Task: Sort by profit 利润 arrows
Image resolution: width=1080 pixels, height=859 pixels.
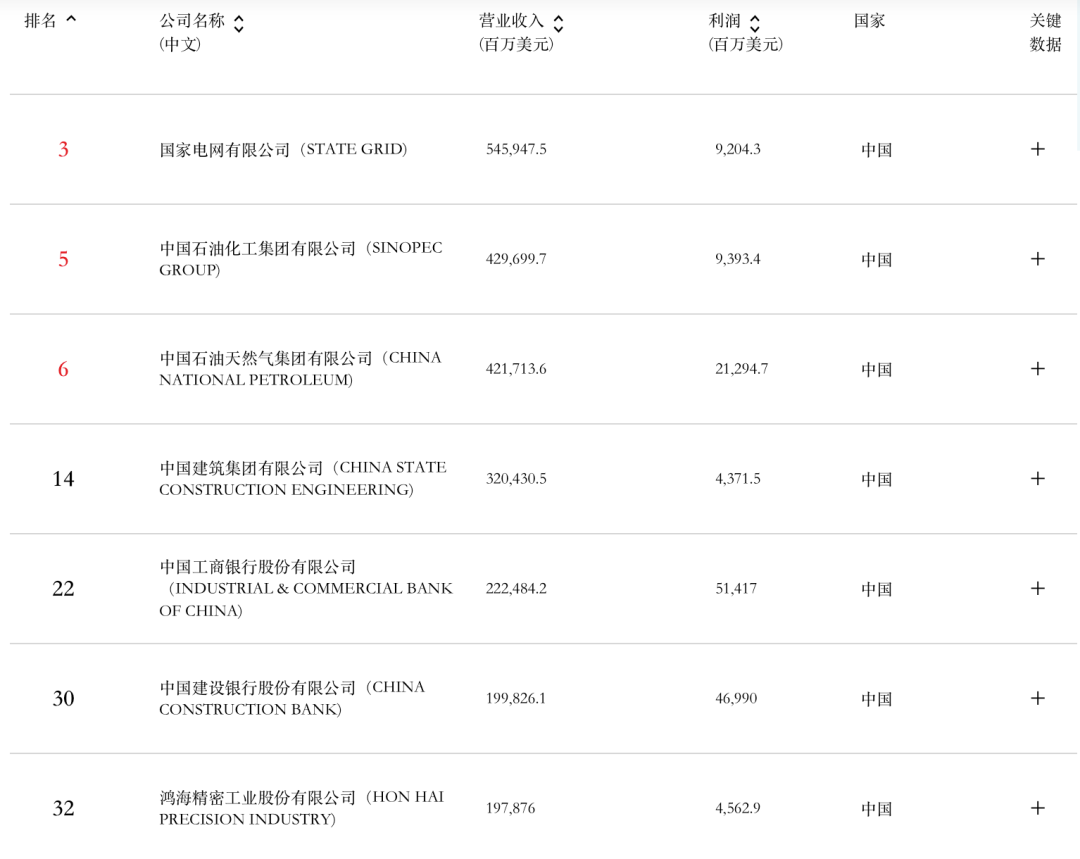Action: point(754,23)
